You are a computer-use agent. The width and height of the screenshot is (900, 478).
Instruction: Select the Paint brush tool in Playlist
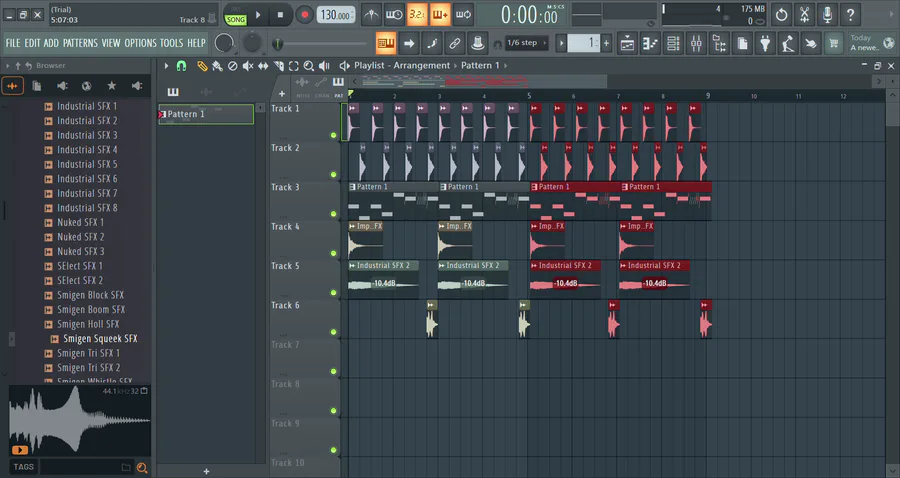[217, 66]
